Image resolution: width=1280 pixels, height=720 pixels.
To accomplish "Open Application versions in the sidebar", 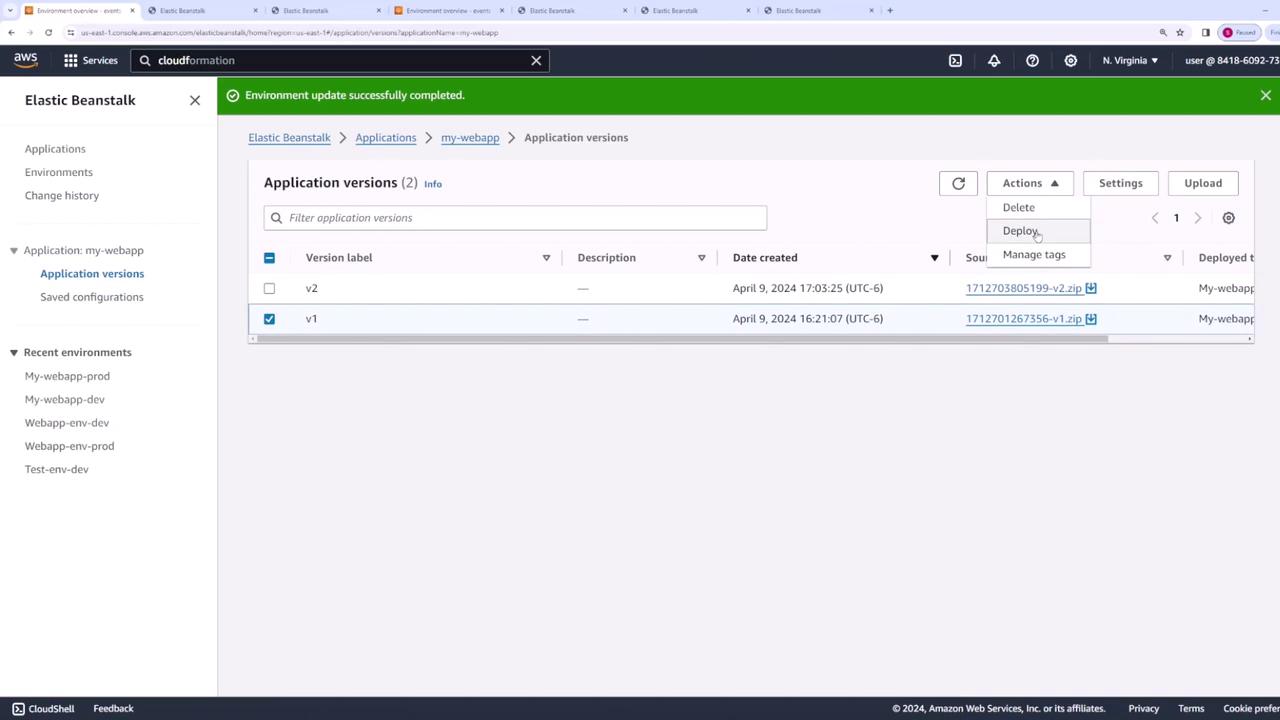I will pyautogui.click(x=92, y=274).
